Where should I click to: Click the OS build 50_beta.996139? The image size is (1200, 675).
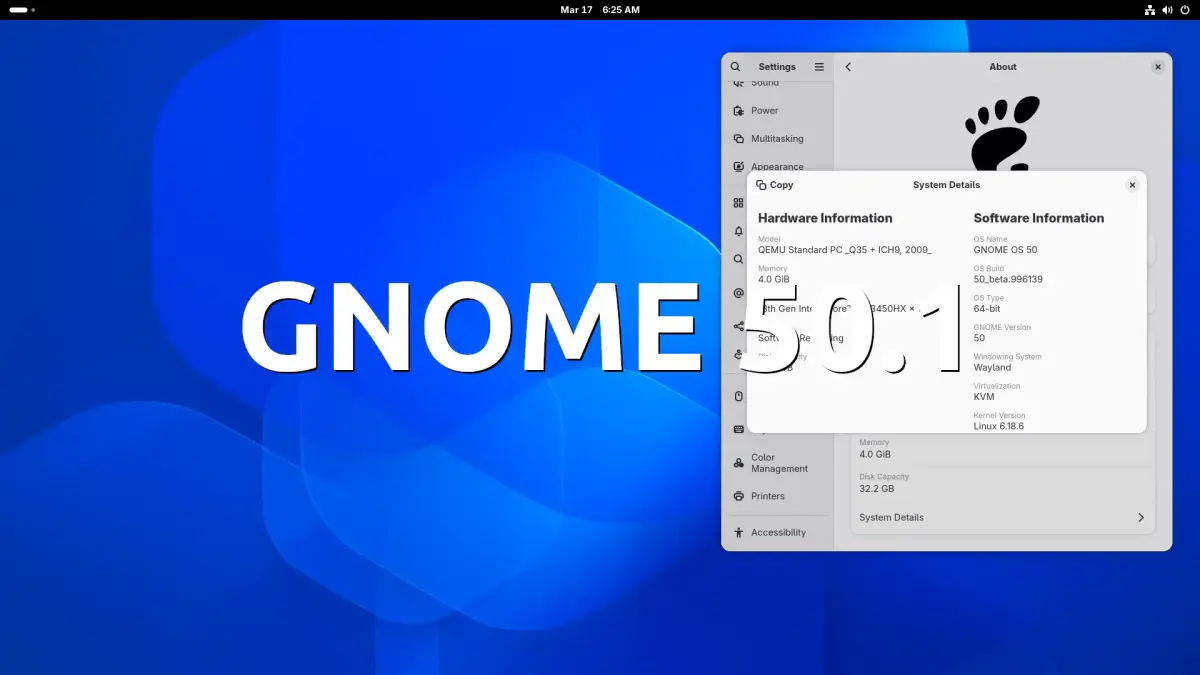click(1008, 280)
